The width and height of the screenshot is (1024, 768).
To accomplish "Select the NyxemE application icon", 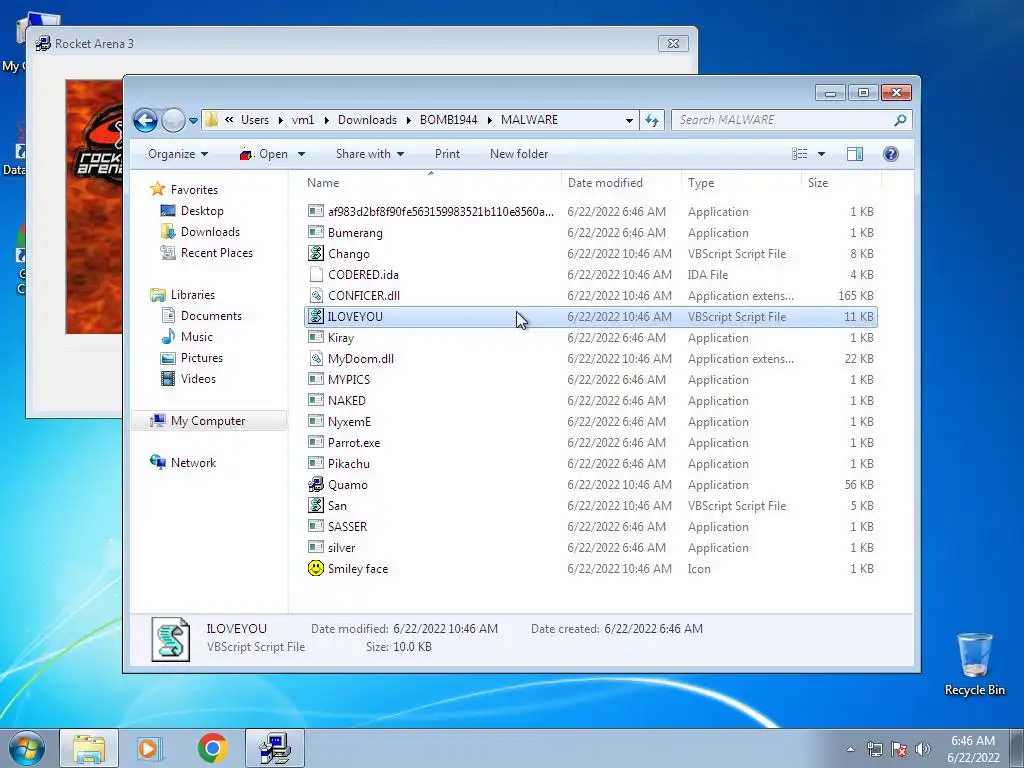I will 316,421.
